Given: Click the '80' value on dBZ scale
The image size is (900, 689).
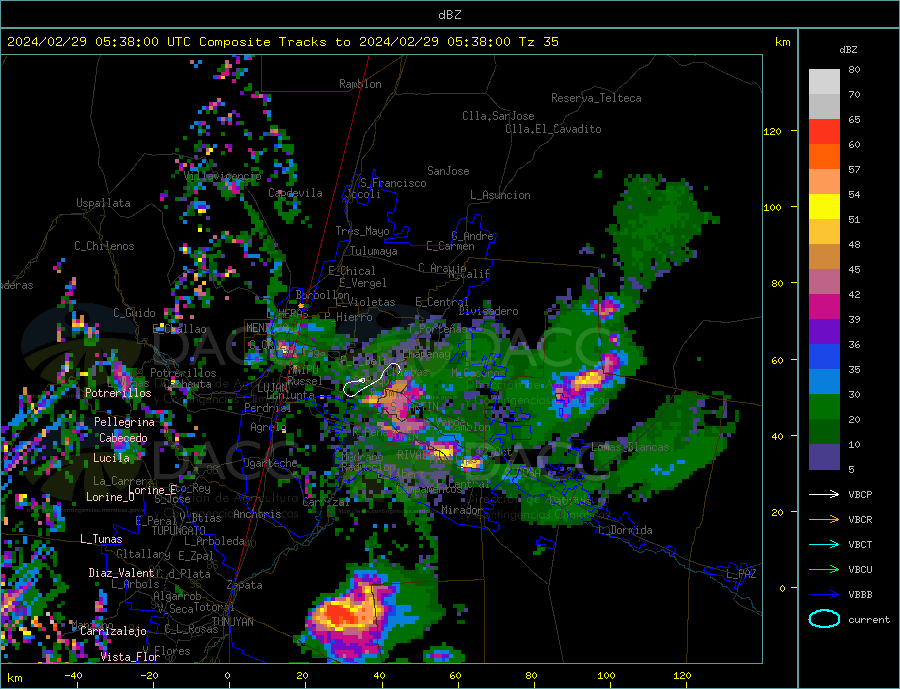Looking at the screenshot, I should pos(854,69).
